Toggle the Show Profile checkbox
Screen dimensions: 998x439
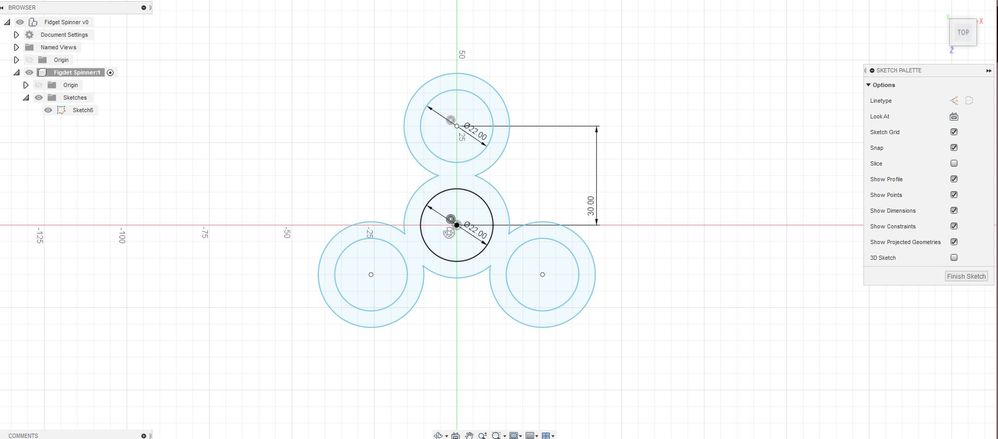[953, 179]
